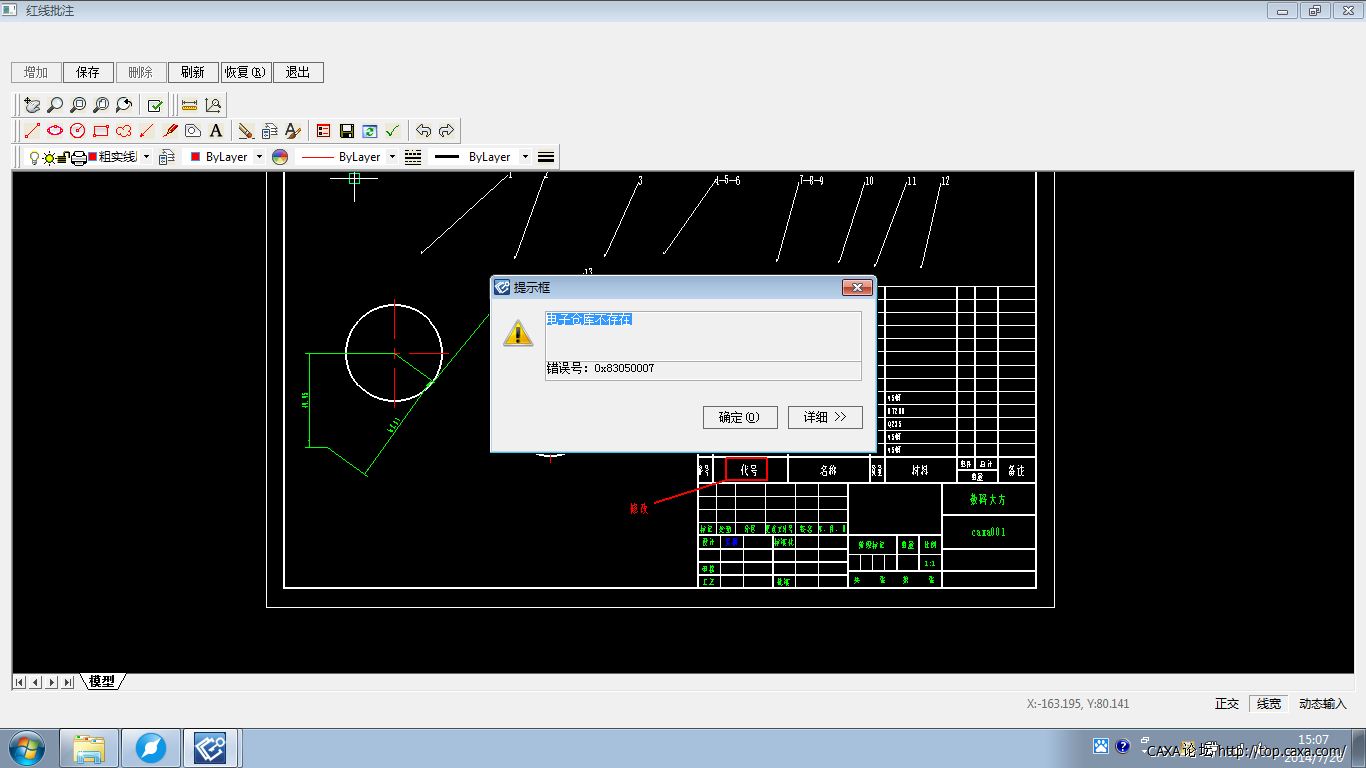Click the pan hand tool icon
The height and width of the screenshot is (768, 1366).
tap(32, 105)
